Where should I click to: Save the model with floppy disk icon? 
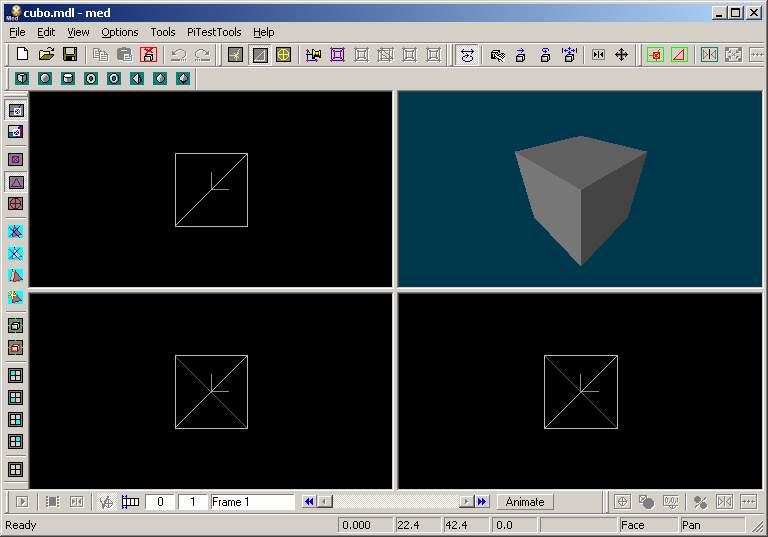[70, 54]
